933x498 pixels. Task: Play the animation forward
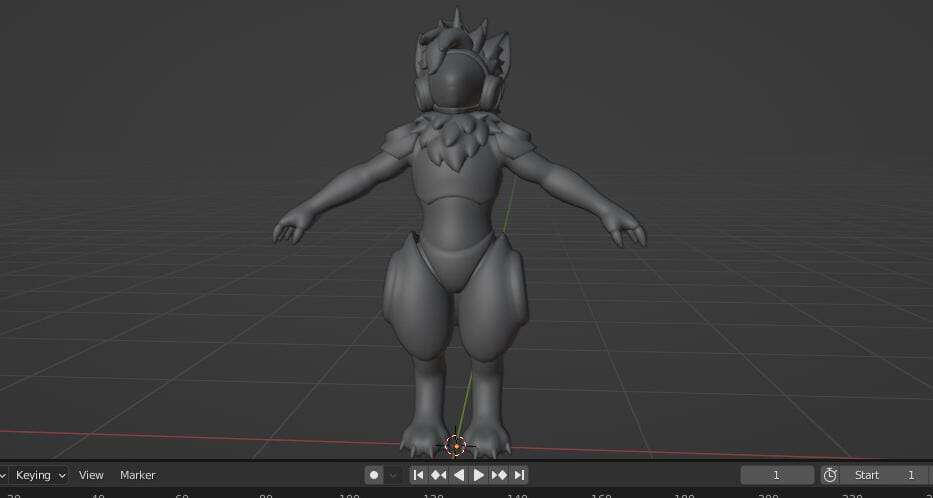point(479,475)
